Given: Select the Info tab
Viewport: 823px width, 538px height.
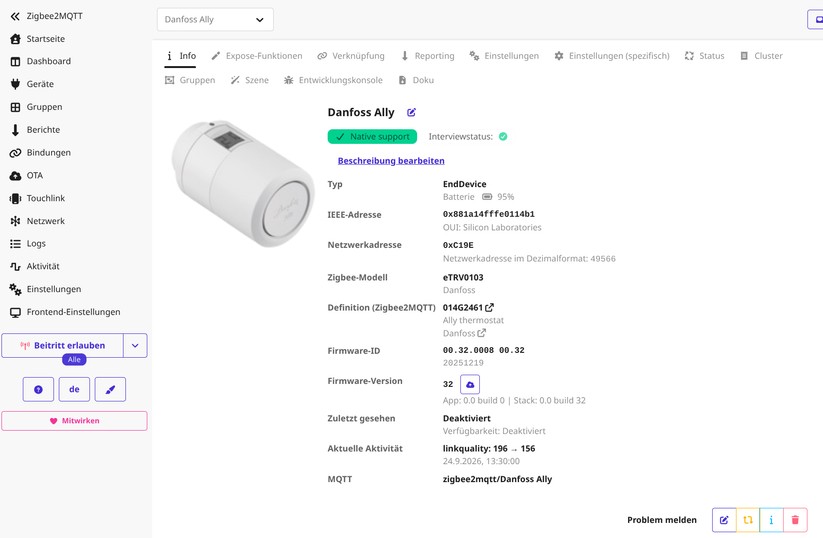Looking at the screenshot, I should [181, 56].
